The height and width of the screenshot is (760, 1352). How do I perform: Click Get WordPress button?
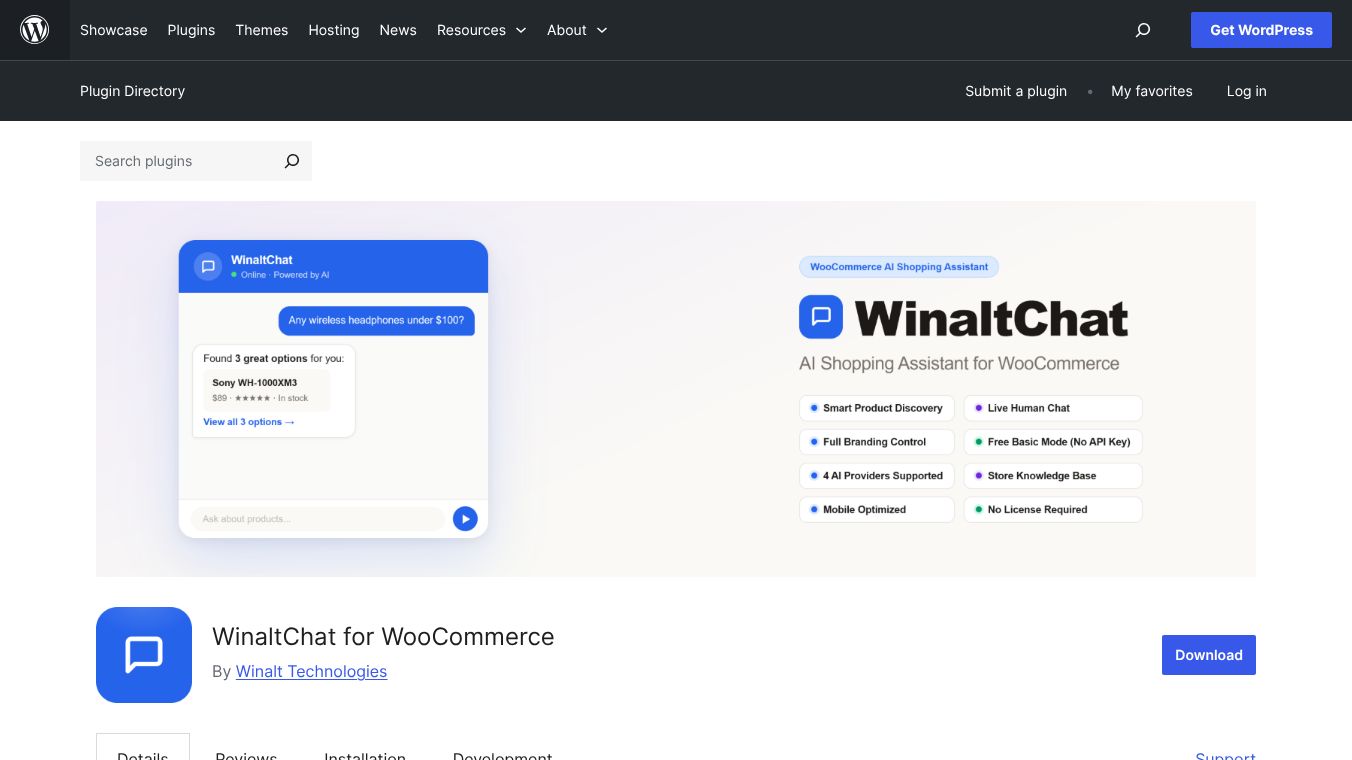1261,30
